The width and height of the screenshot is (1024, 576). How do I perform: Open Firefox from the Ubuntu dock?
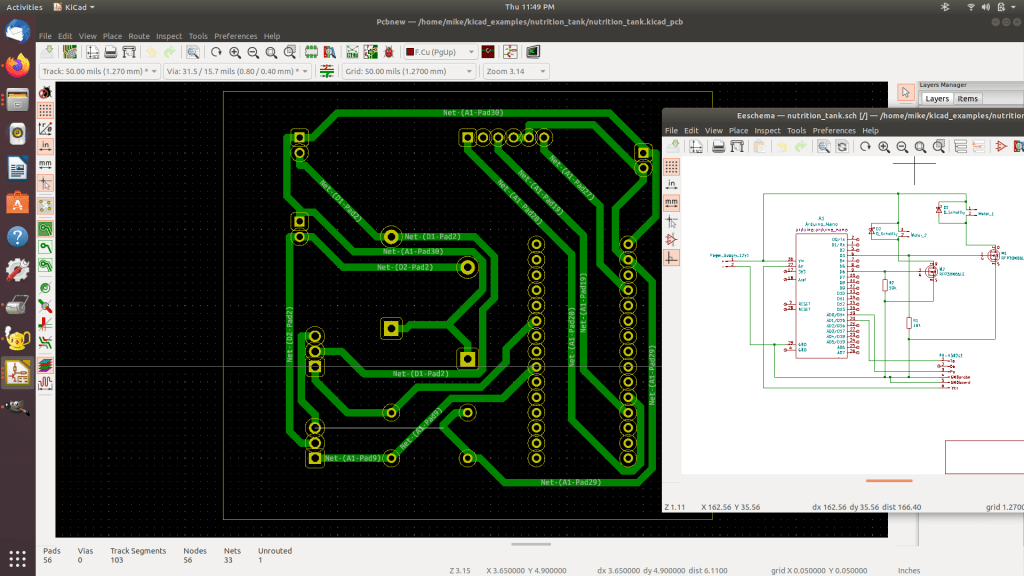(17, 66)
